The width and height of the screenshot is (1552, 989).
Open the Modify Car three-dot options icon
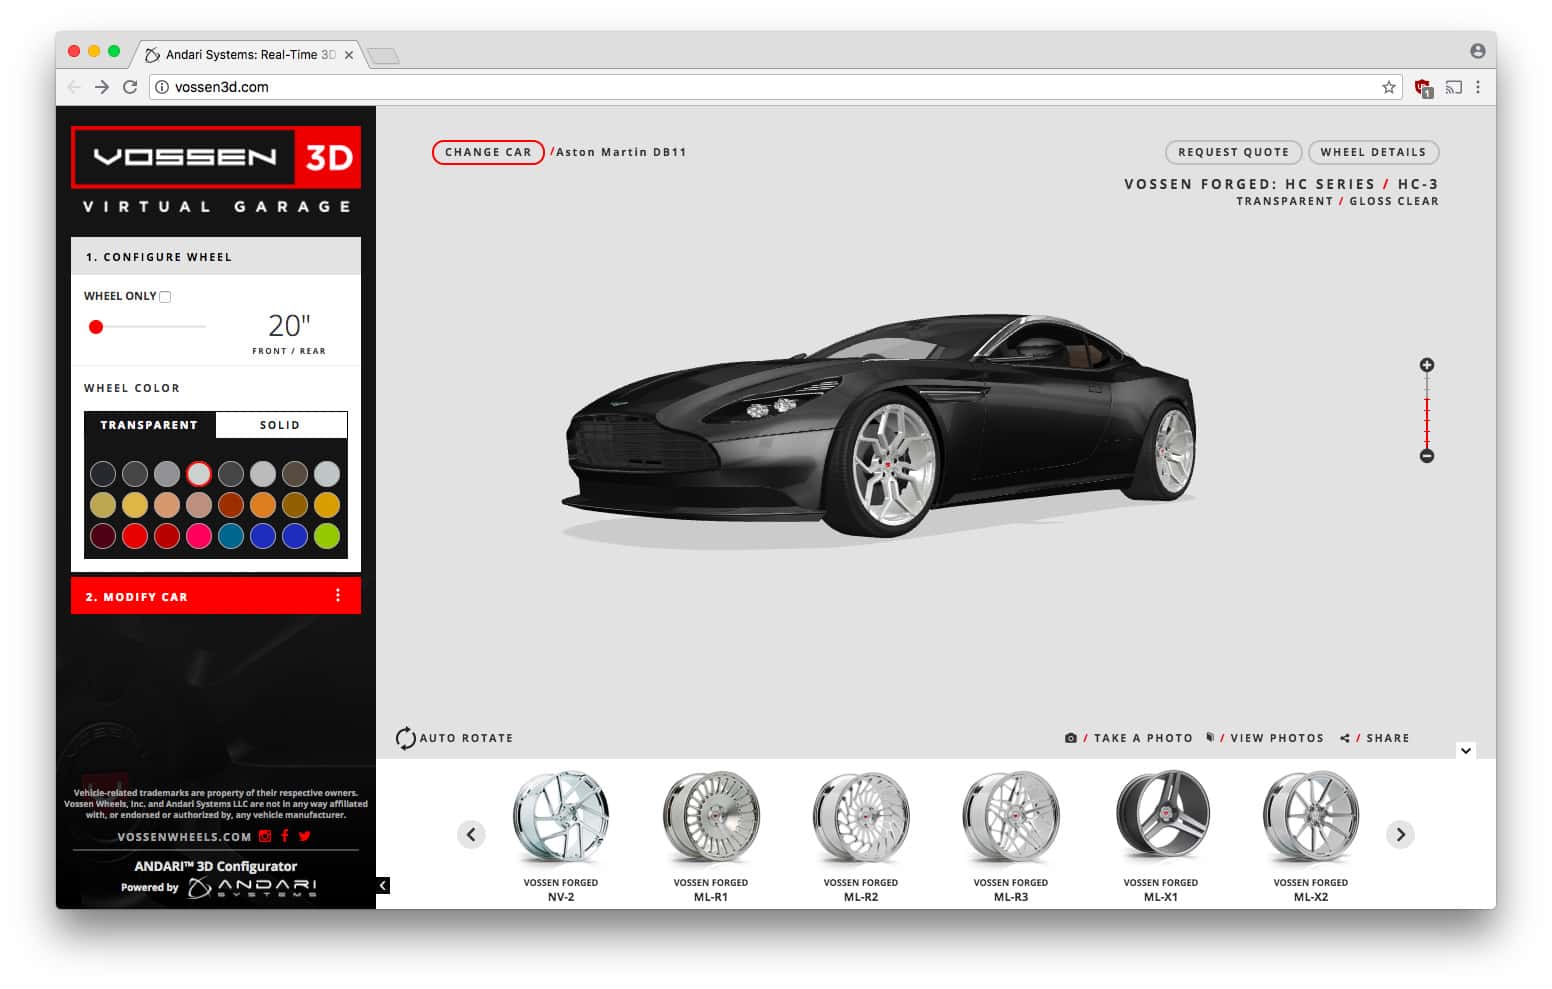(x=338, y=595)
